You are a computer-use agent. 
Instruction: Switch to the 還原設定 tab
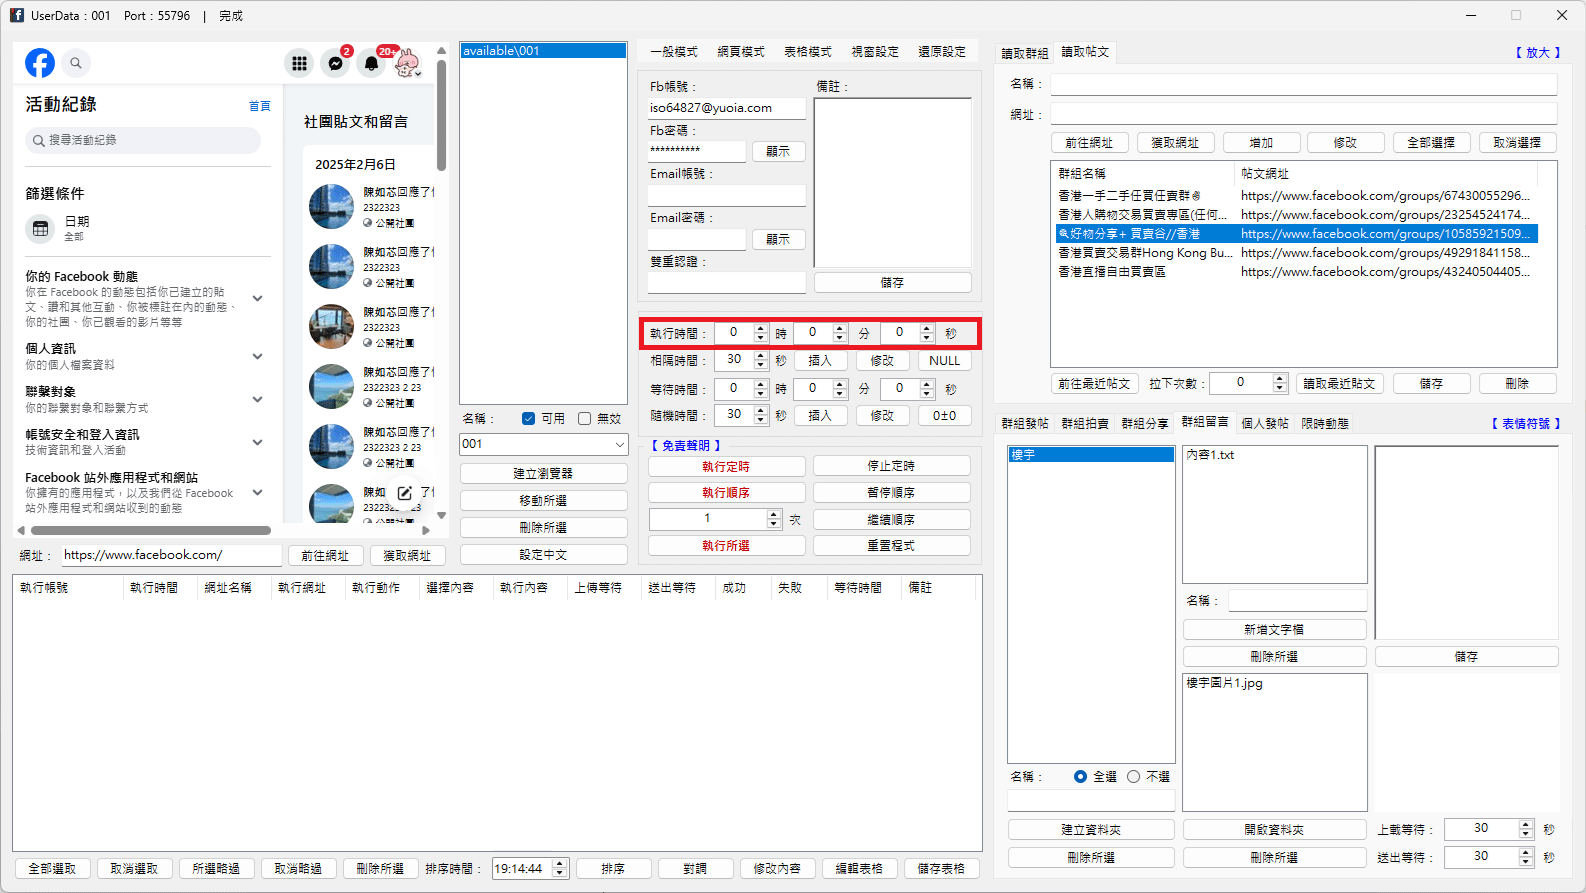click(x=942, y=52)
